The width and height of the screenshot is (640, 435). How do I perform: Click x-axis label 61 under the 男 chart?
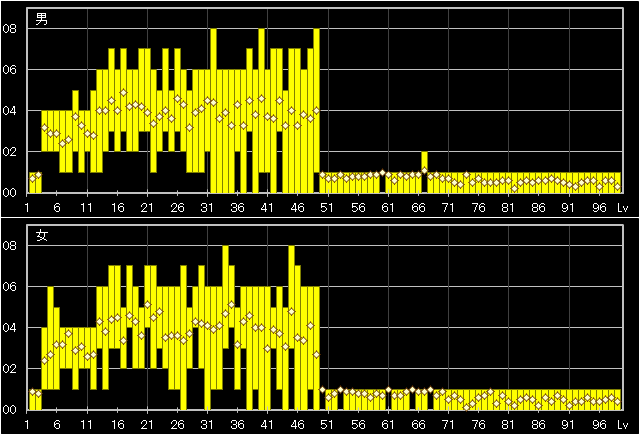coord(388,208)
